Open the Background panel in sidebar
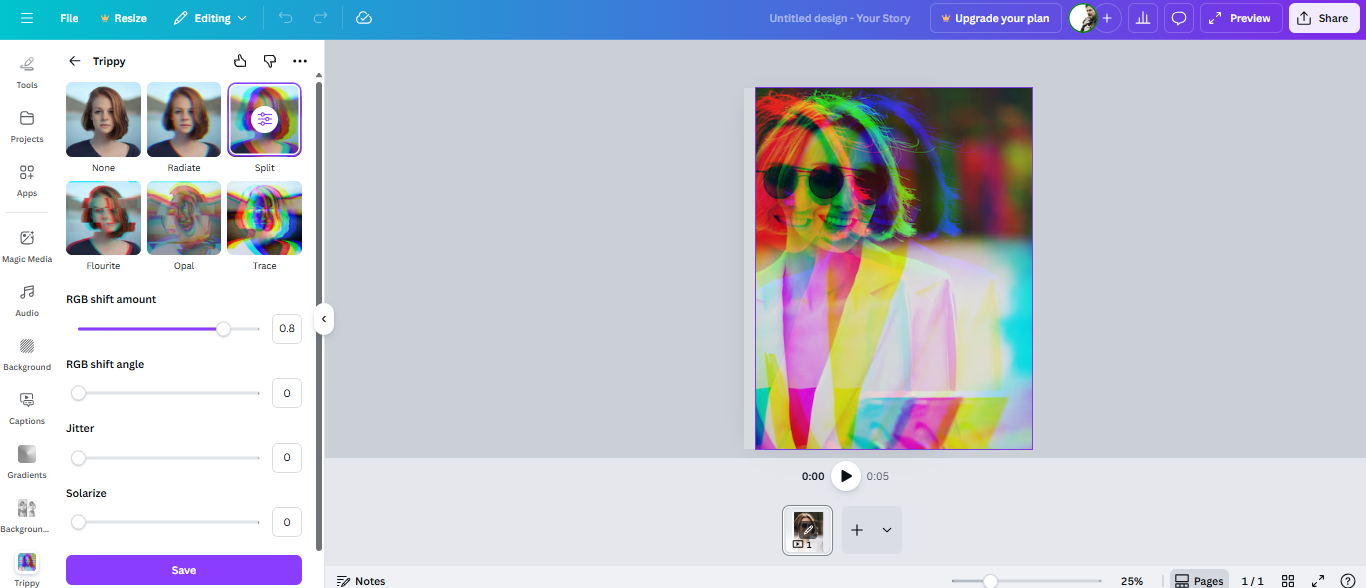The width and height of the screenshot is (1366, 588). click(x=26, y=351)
